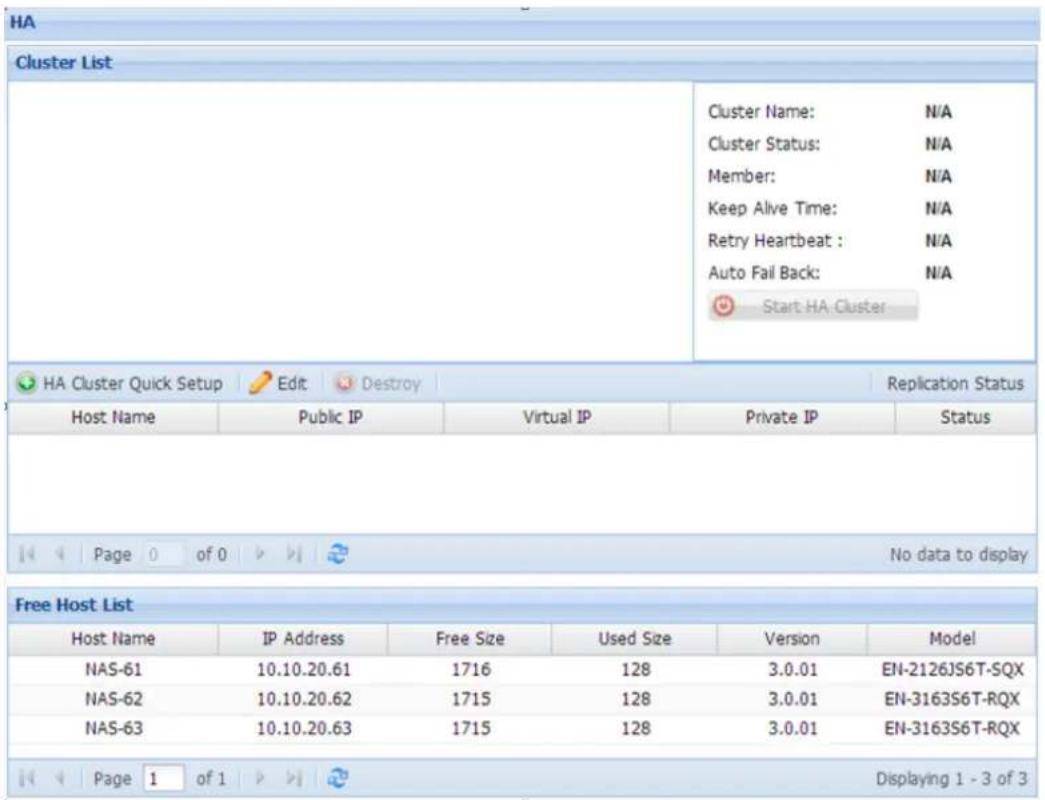Click the Destroy button label
The width and height of the screenshot is (1045, 800).
[x=391, y=383]
